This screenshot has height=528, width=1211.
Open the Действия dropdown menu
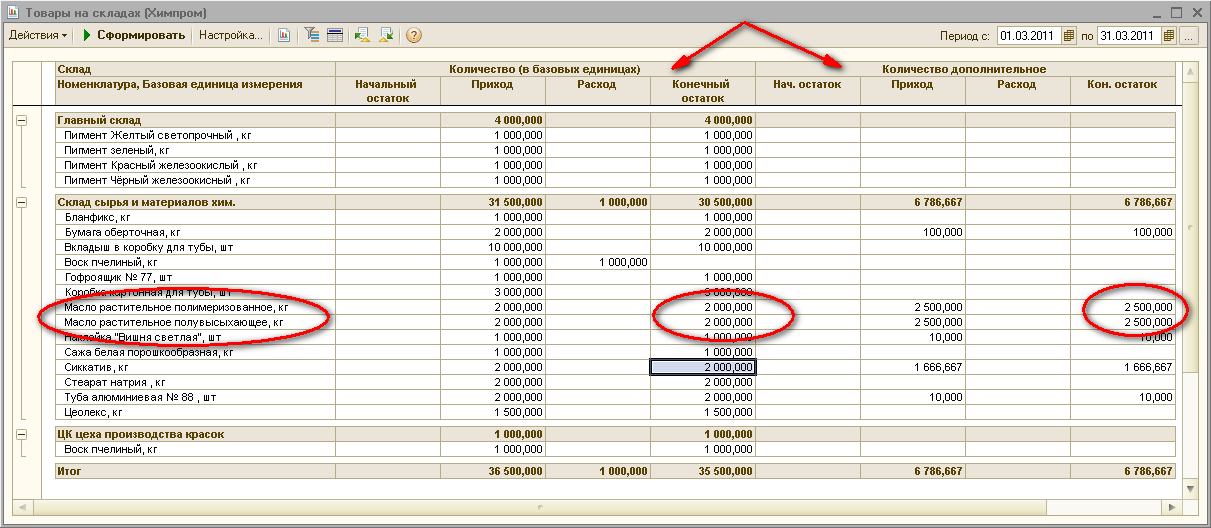pos(38,35)
